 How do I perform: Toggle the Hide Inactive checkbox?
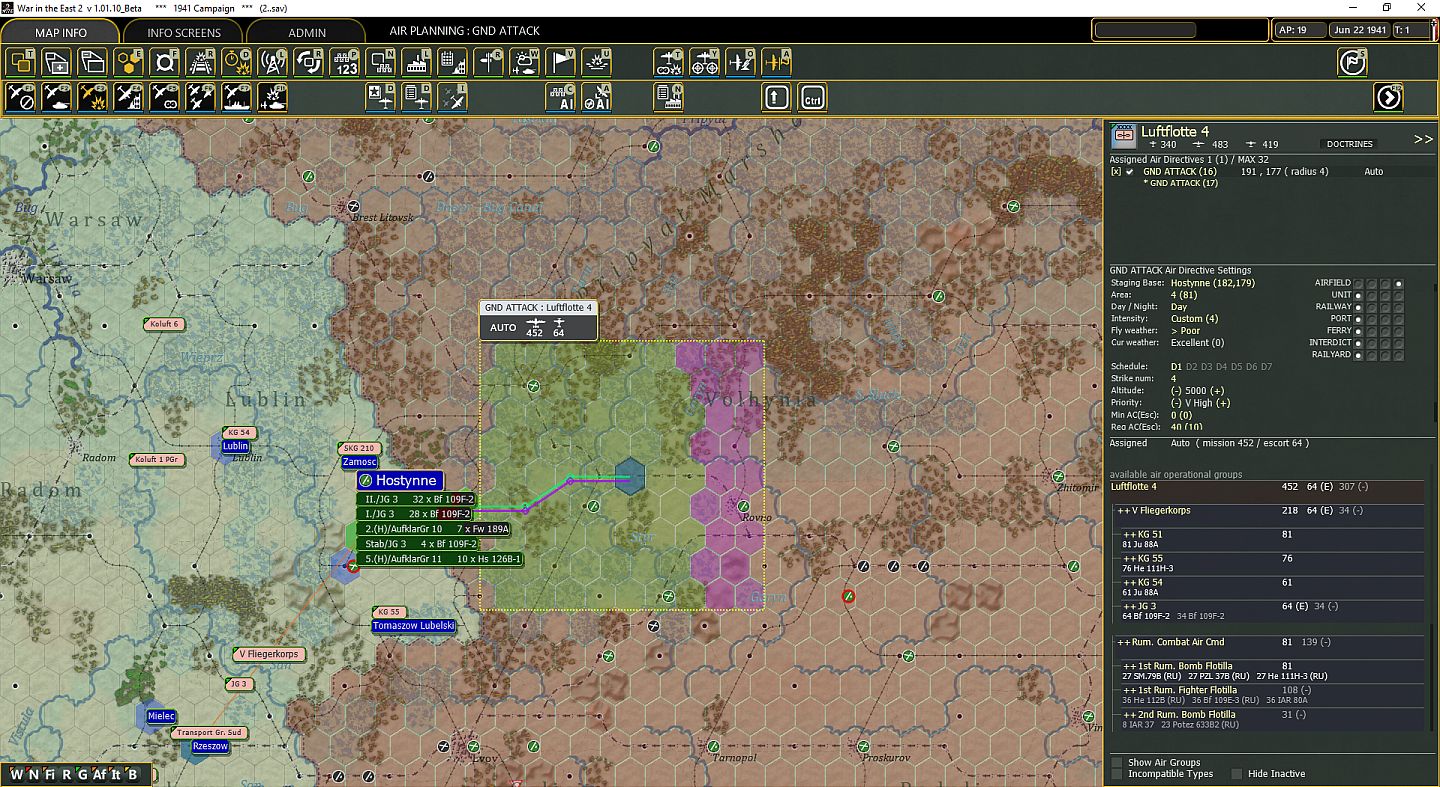(x=1237, y=774)
